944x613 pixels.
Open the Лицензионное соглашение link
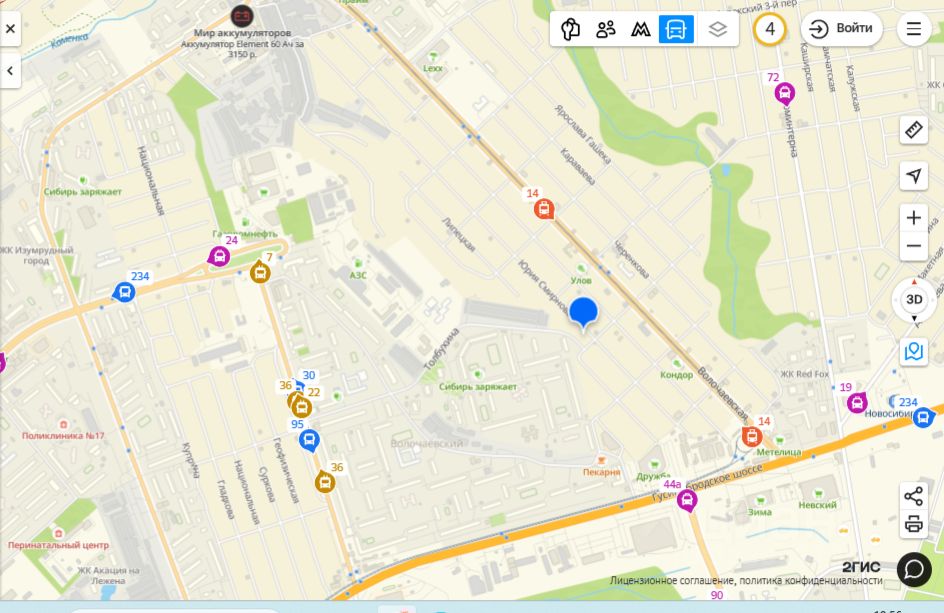pos(672,580)
